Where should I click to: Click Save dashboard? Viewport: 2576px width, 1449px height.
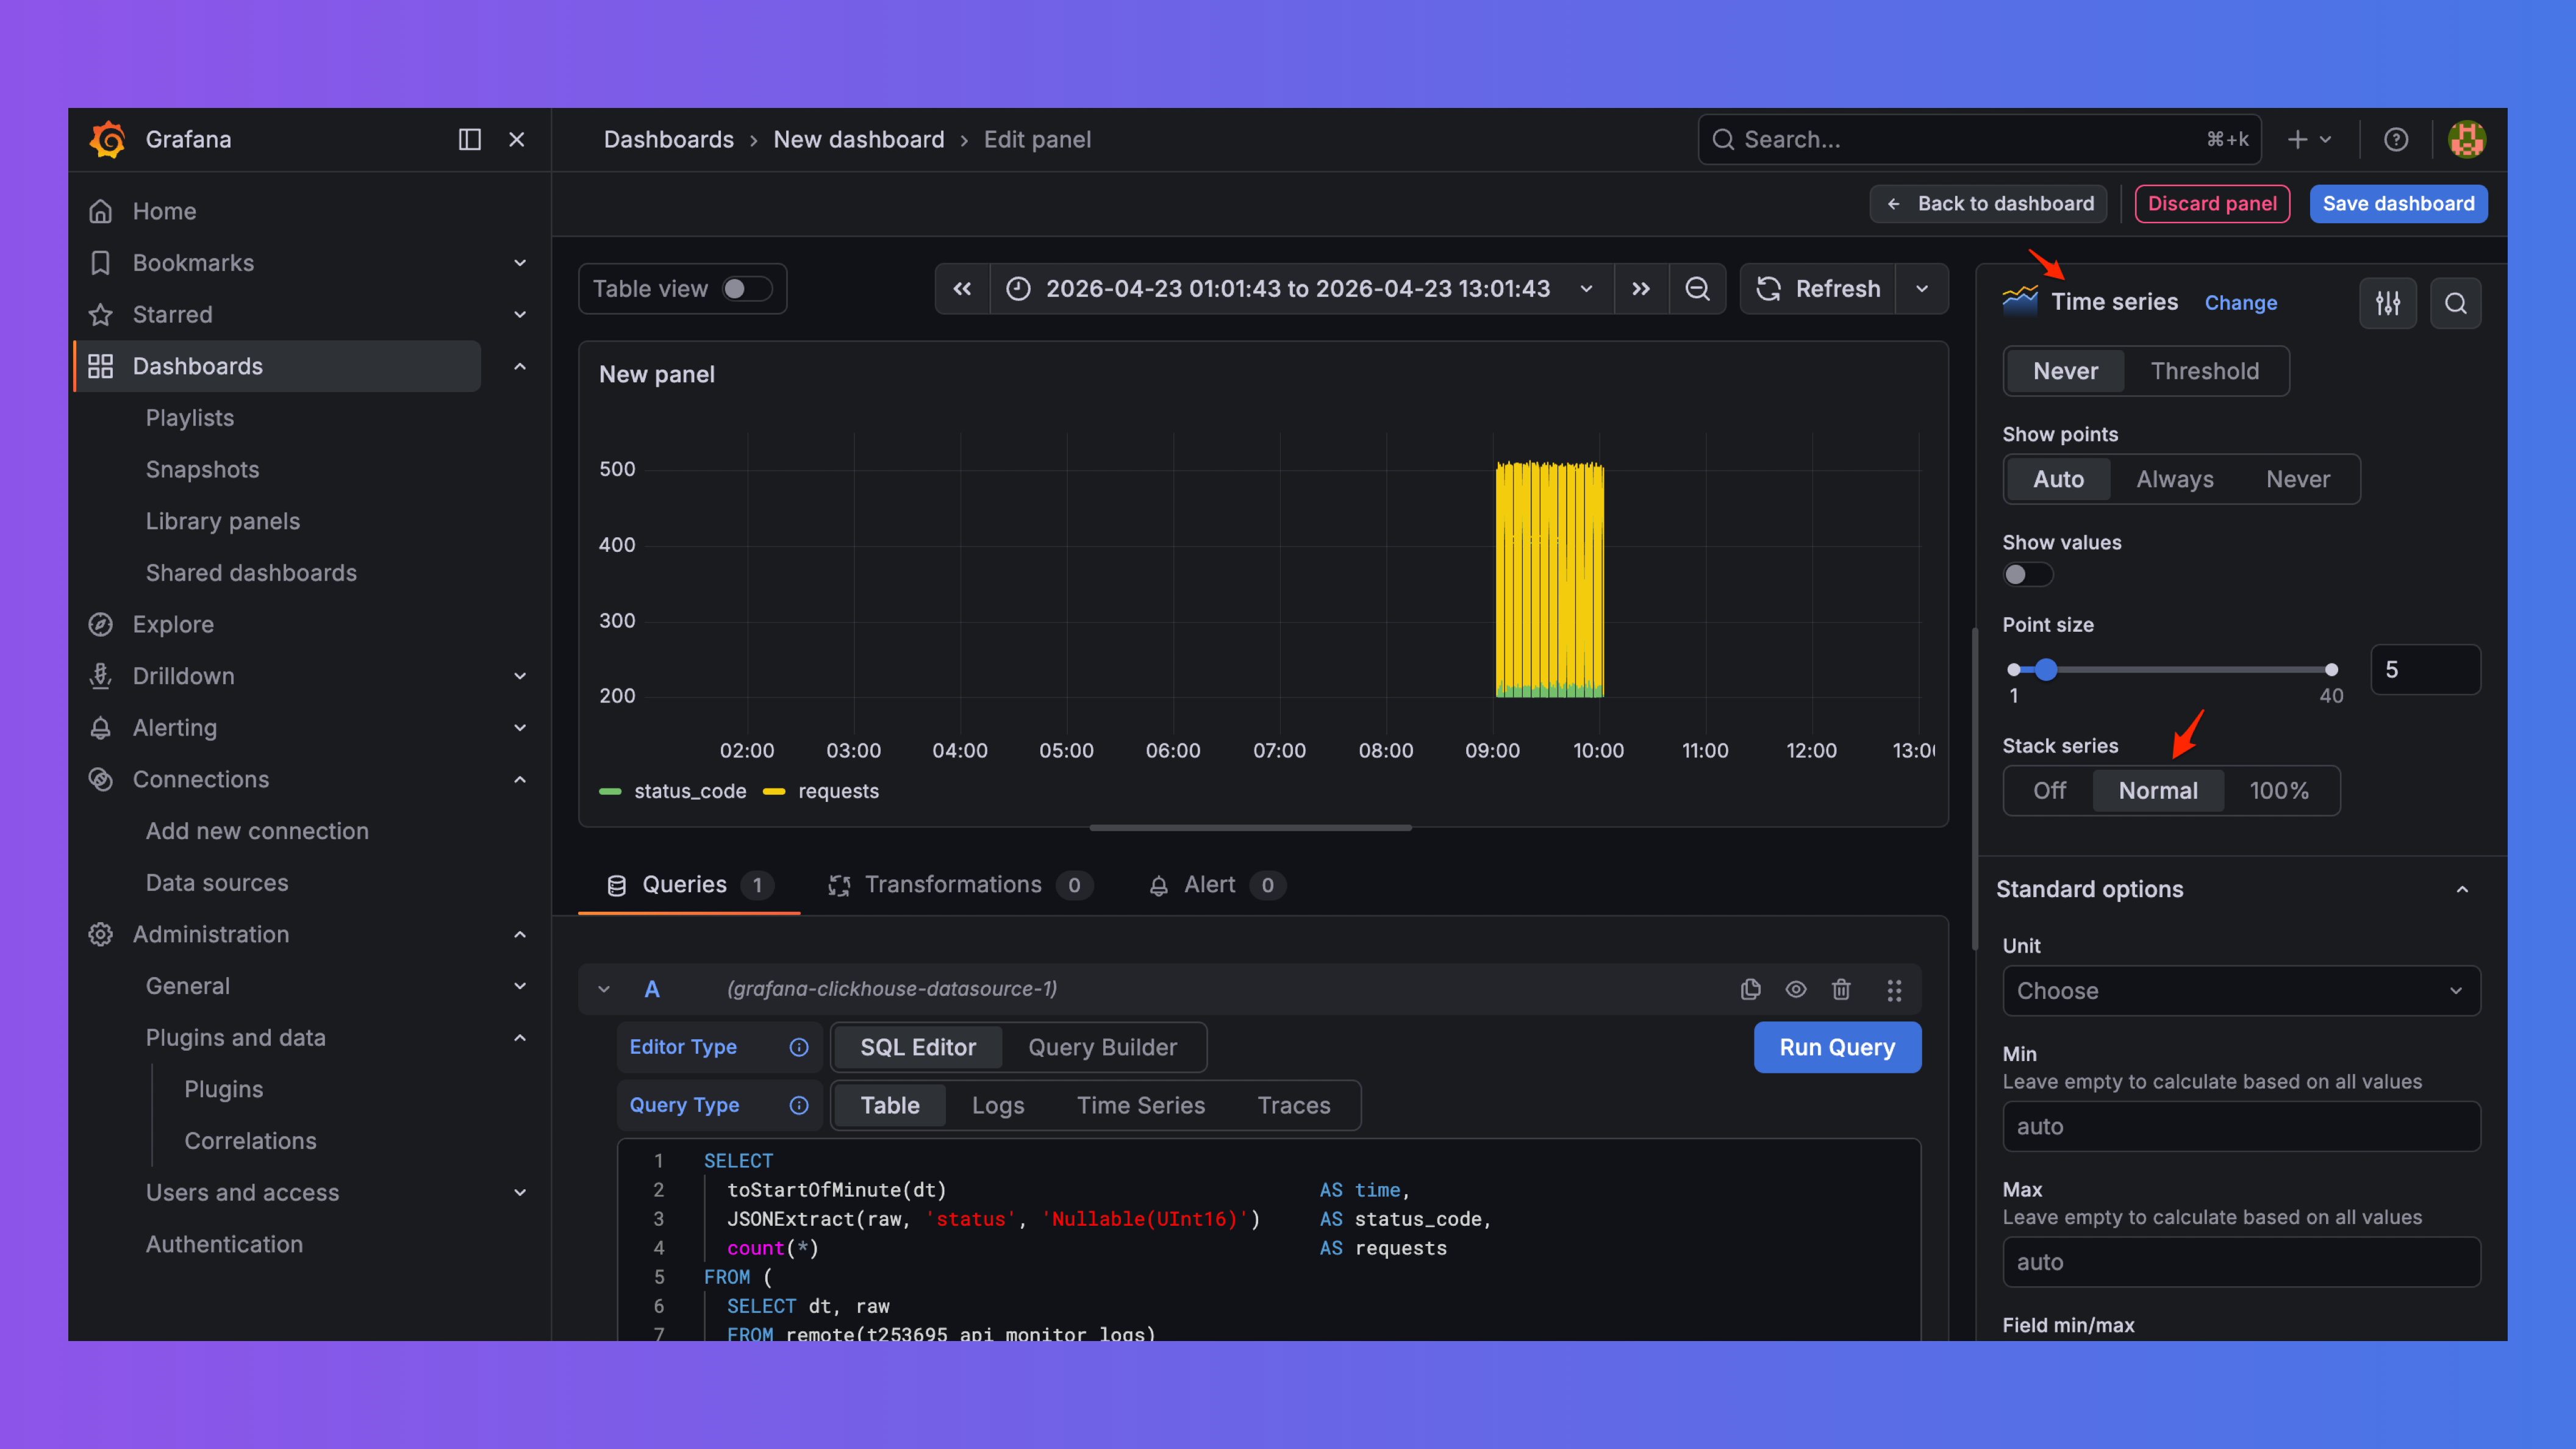(2398, 204)
